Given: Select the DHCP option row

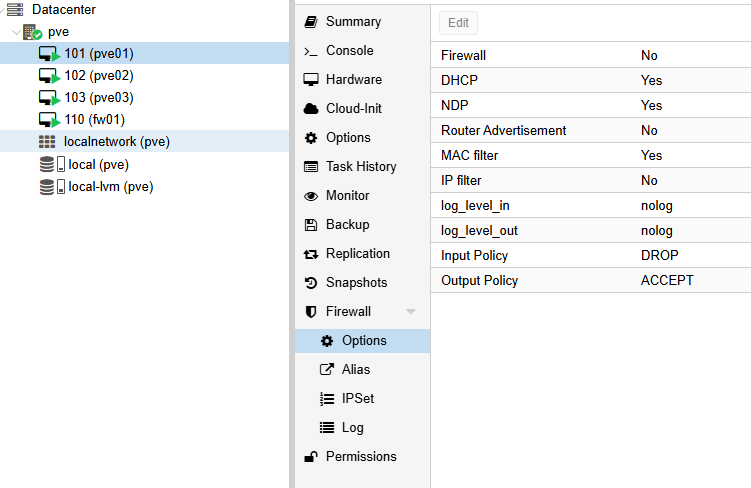Looking at the screenshot, I should pyautogui.click(x=591, y=80).
